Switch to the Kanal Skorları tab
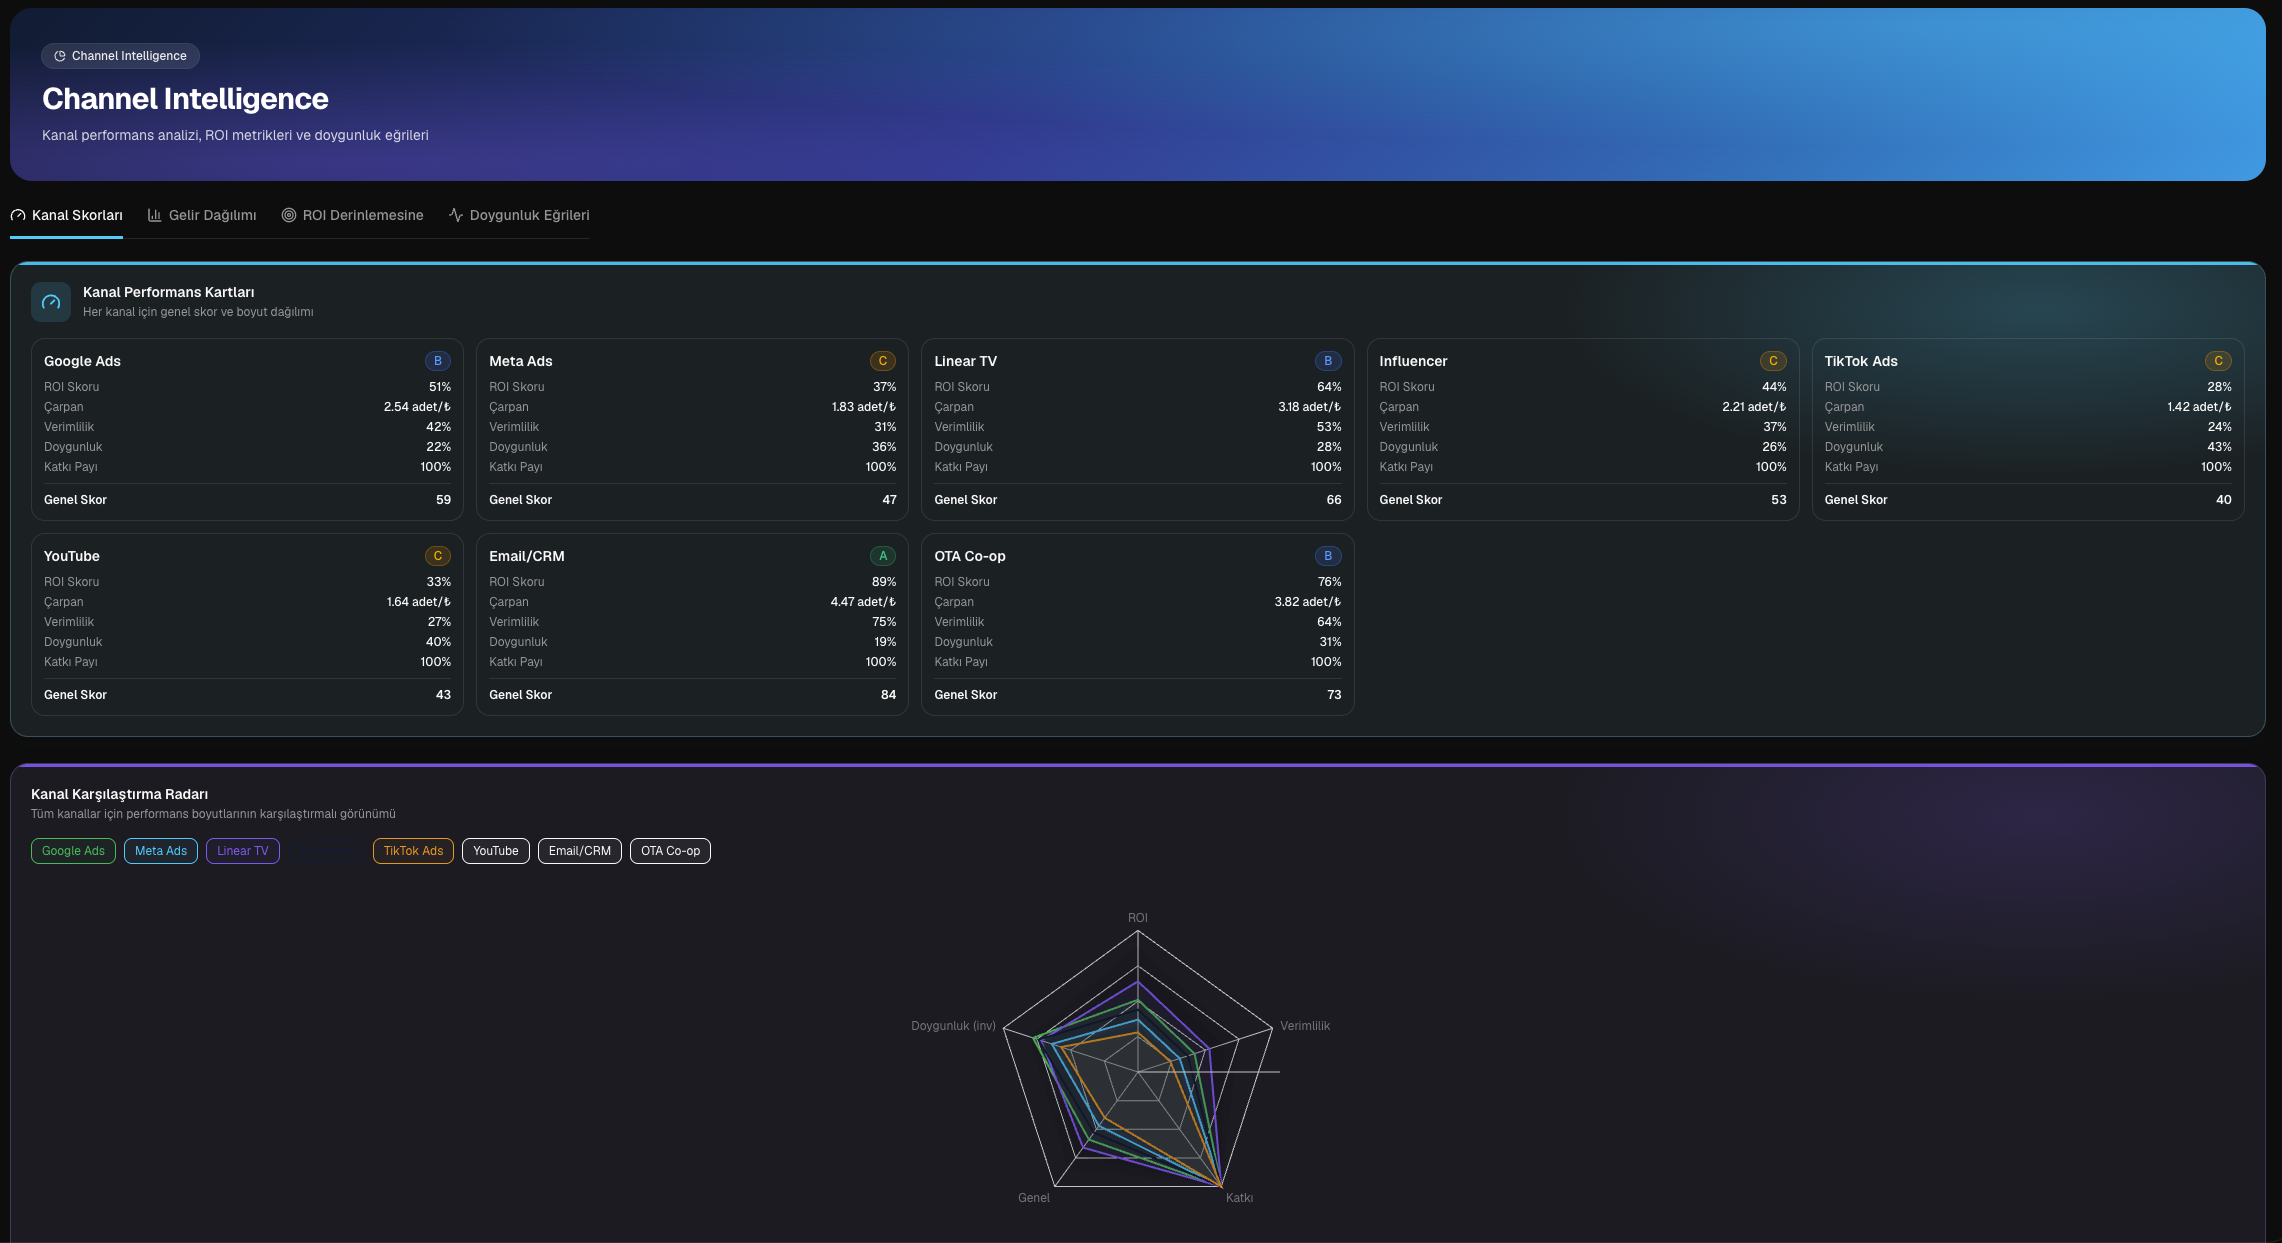Image resolution: width=2282 pixels, height=1243 pixels. [x=67, y=215]
